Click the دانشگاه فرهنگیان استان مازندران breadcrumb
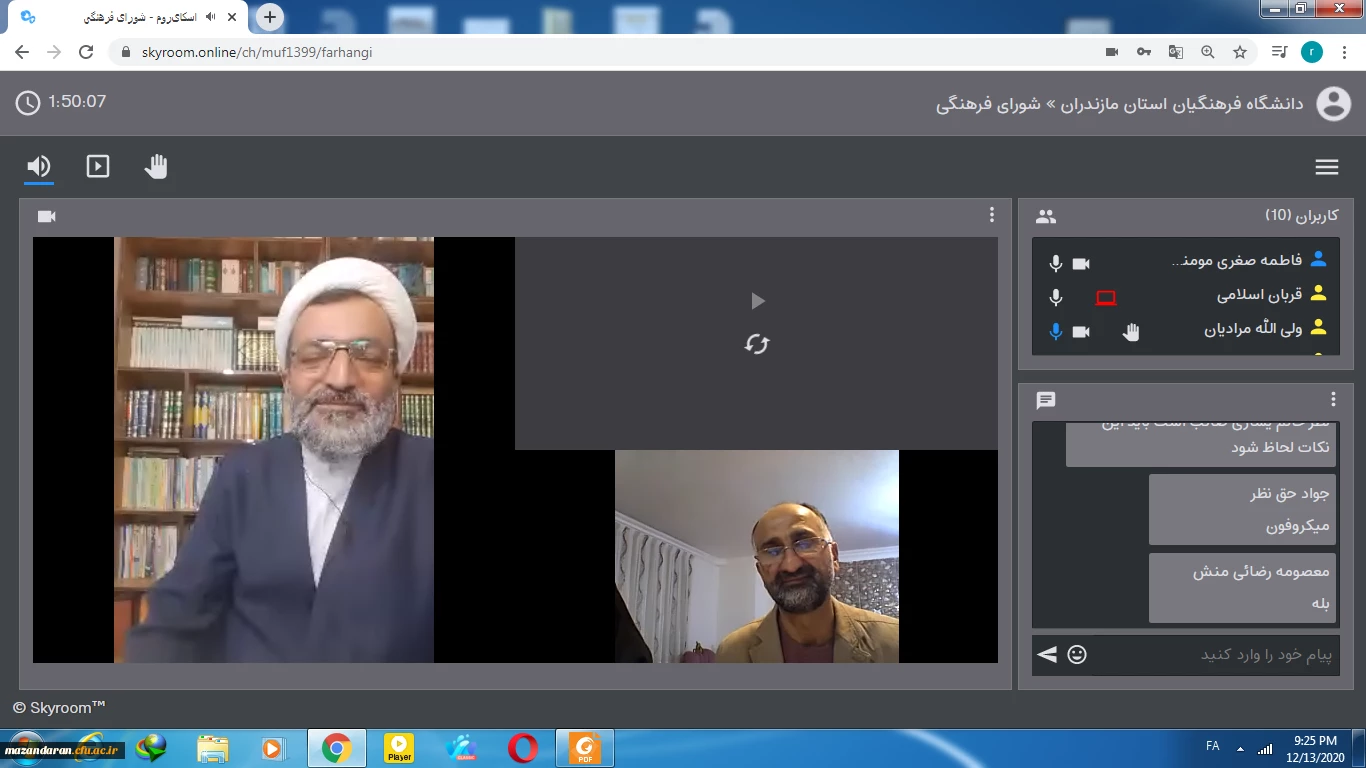1366x768 pixels. (x=1180, y=104)
